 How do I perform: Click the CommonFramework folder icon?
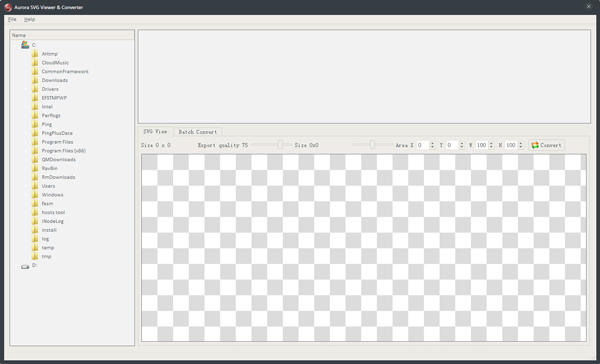tap(35, 71)
